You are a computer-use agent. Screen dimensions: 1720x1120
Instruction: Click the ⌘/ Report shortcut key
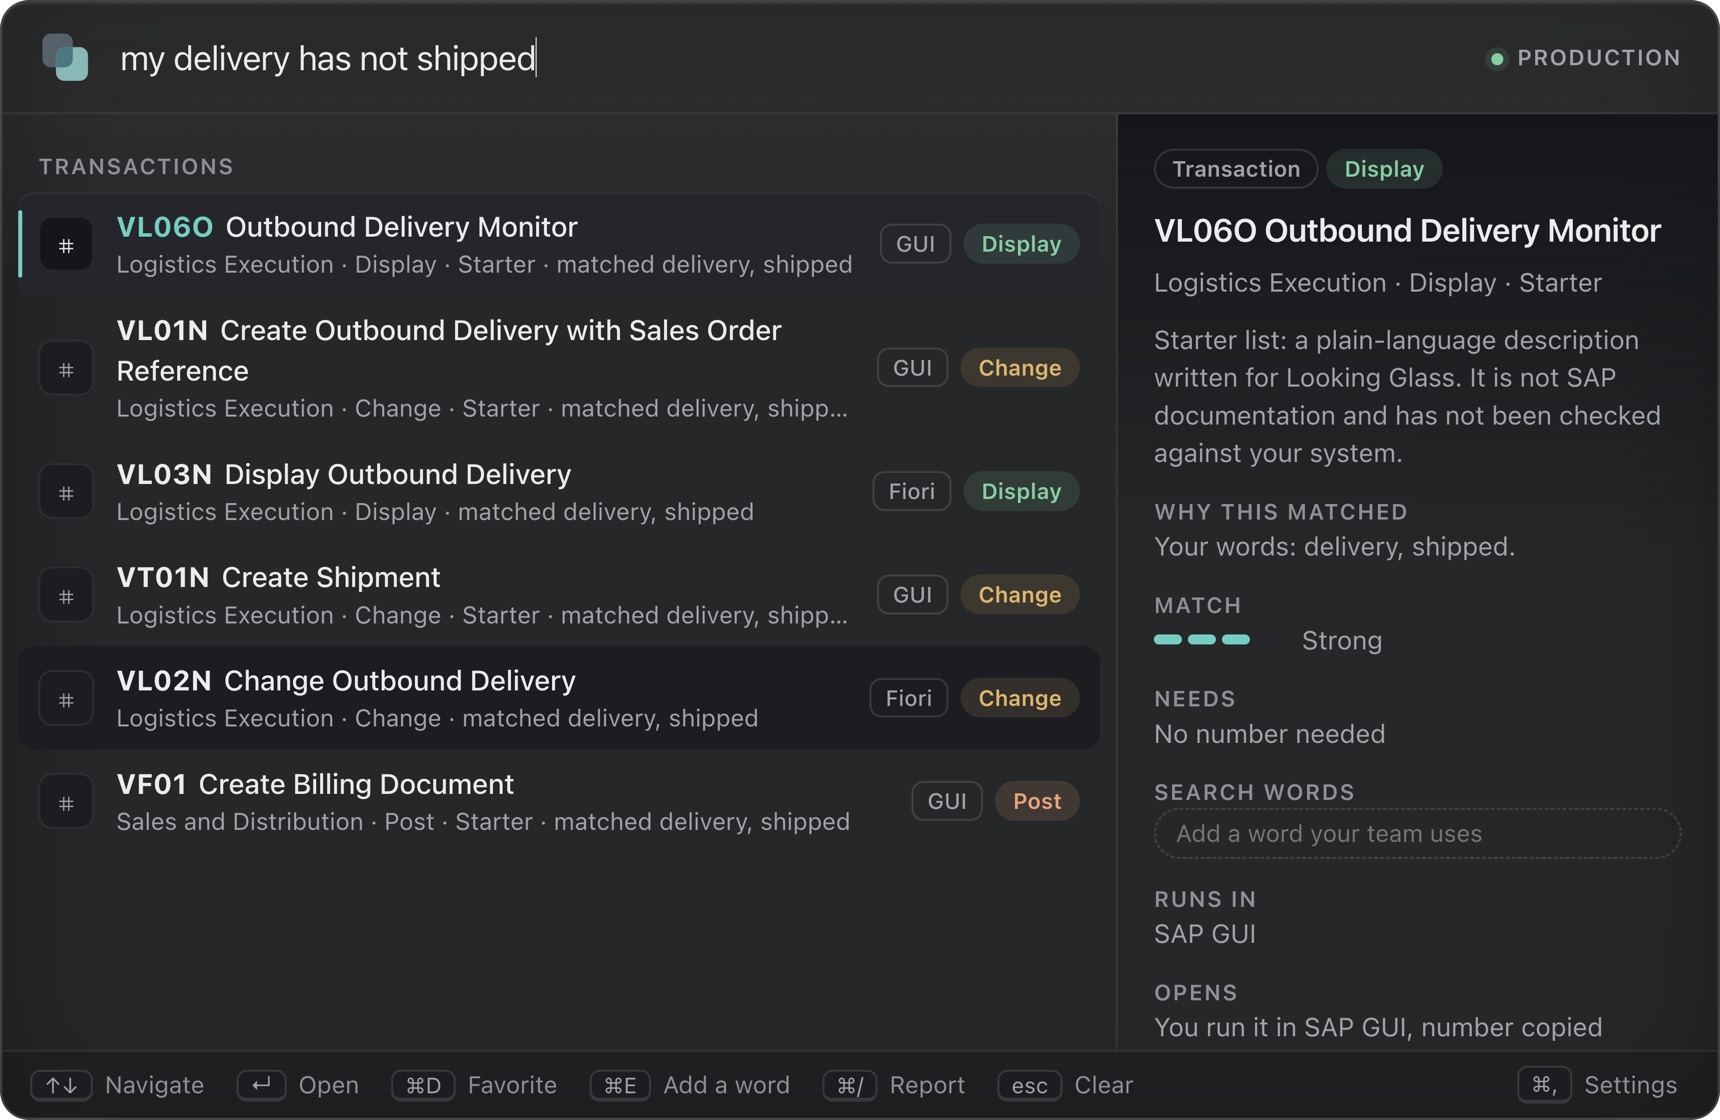850,1085
